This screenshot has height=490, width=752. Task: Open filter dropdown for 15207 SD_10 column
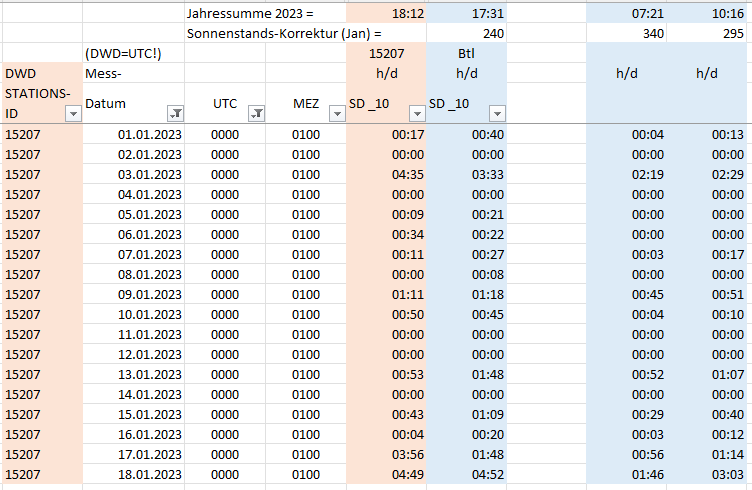click(416, 114)
